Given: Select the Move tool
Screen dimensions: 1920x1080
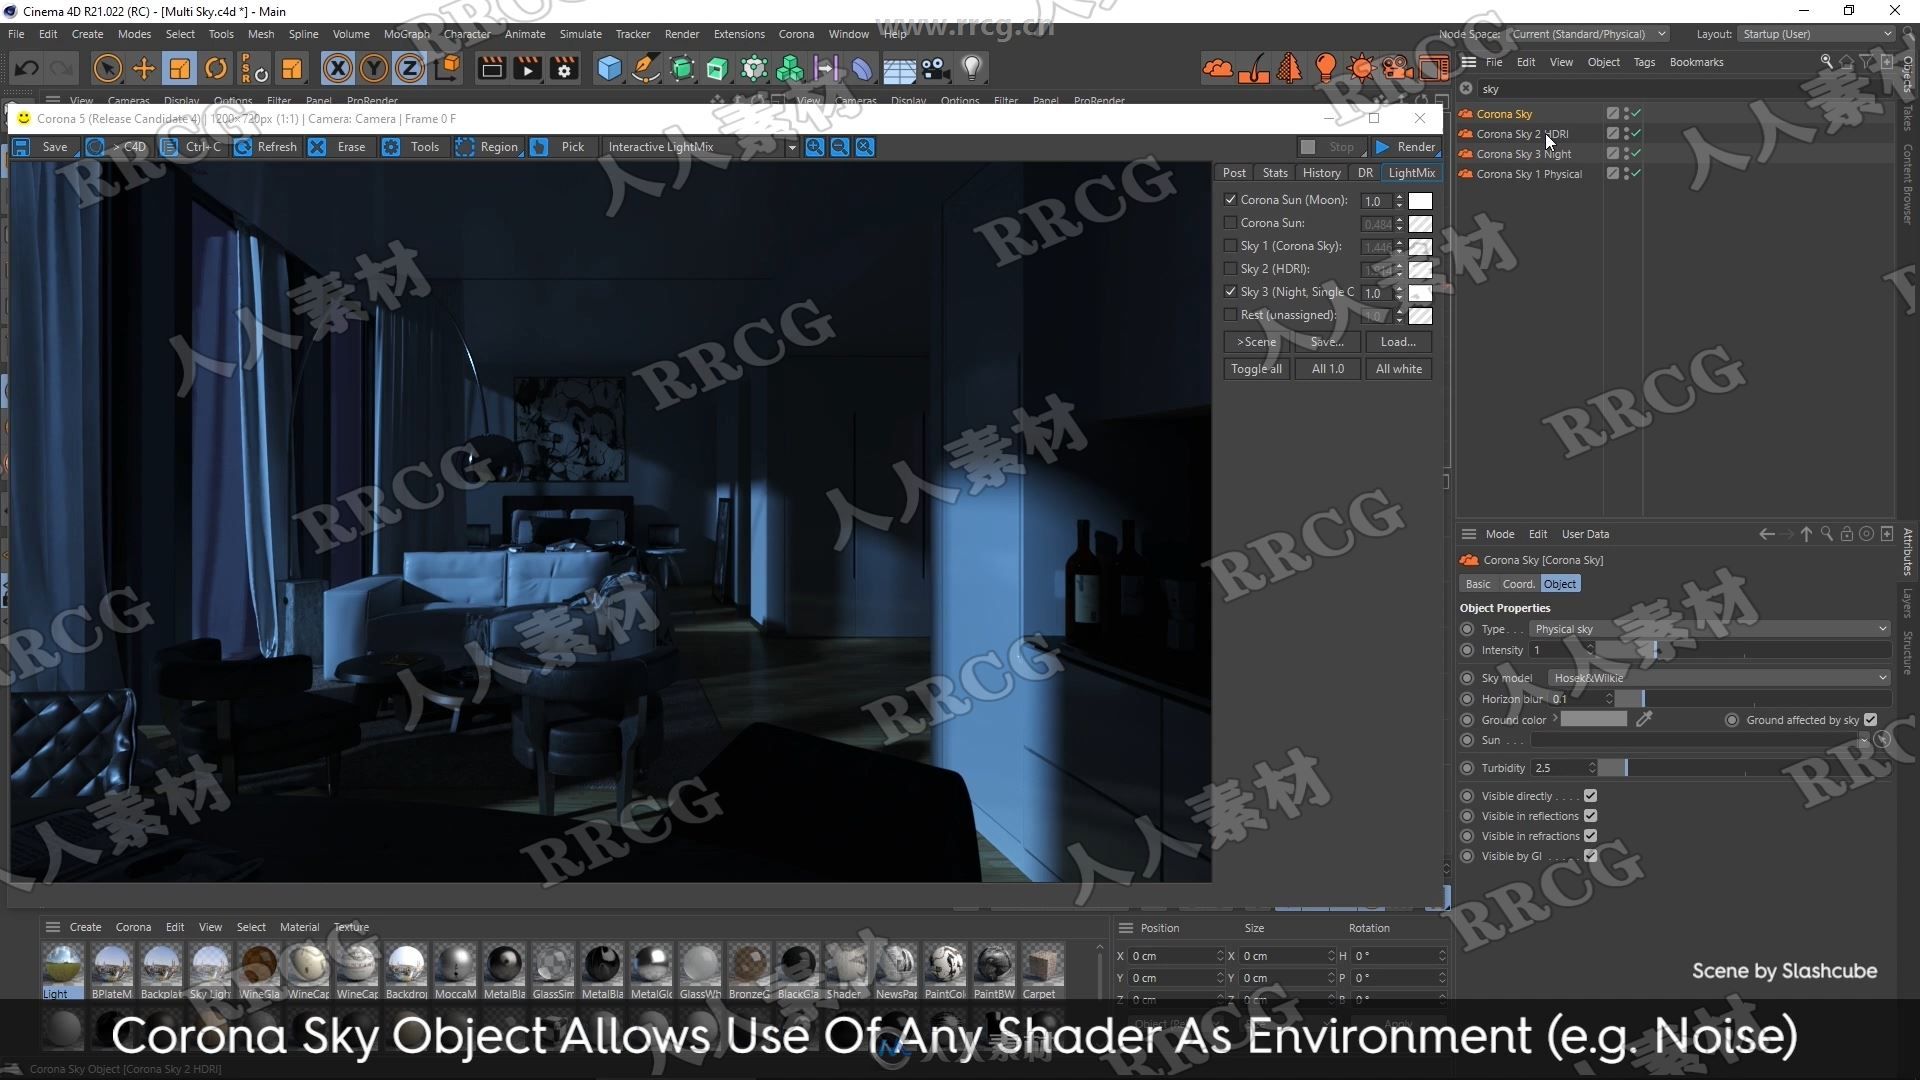Looking at the screenshot, I should pos(144,68).
